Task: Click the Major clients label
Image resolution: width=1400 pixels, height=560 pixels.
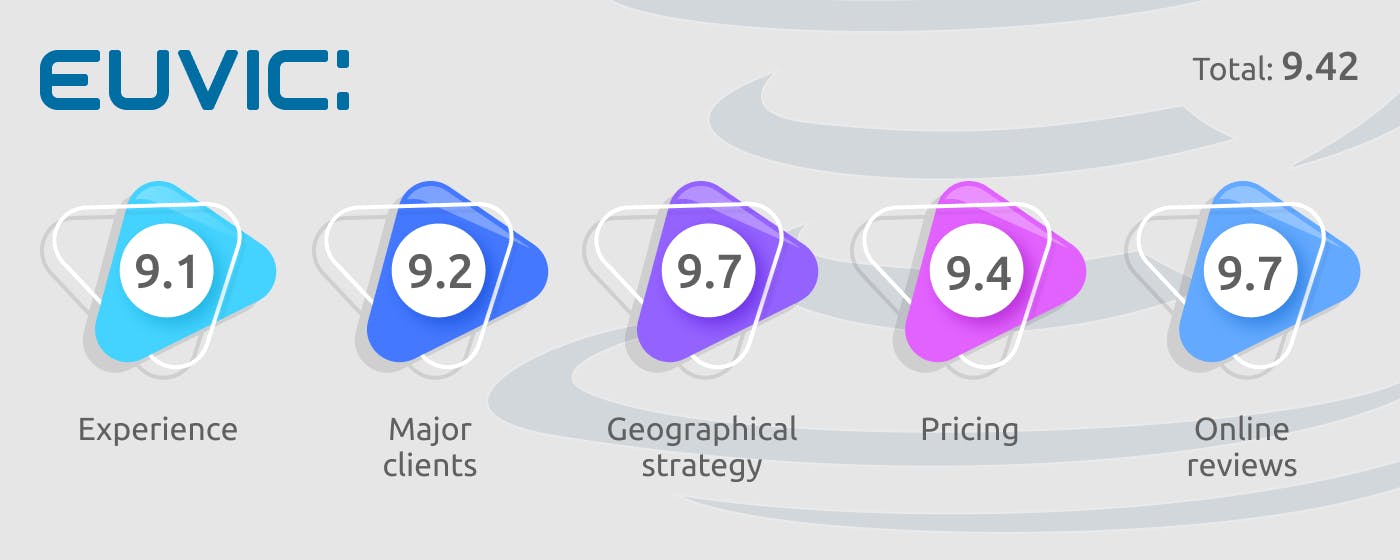Action: click(x=430, y=447)
